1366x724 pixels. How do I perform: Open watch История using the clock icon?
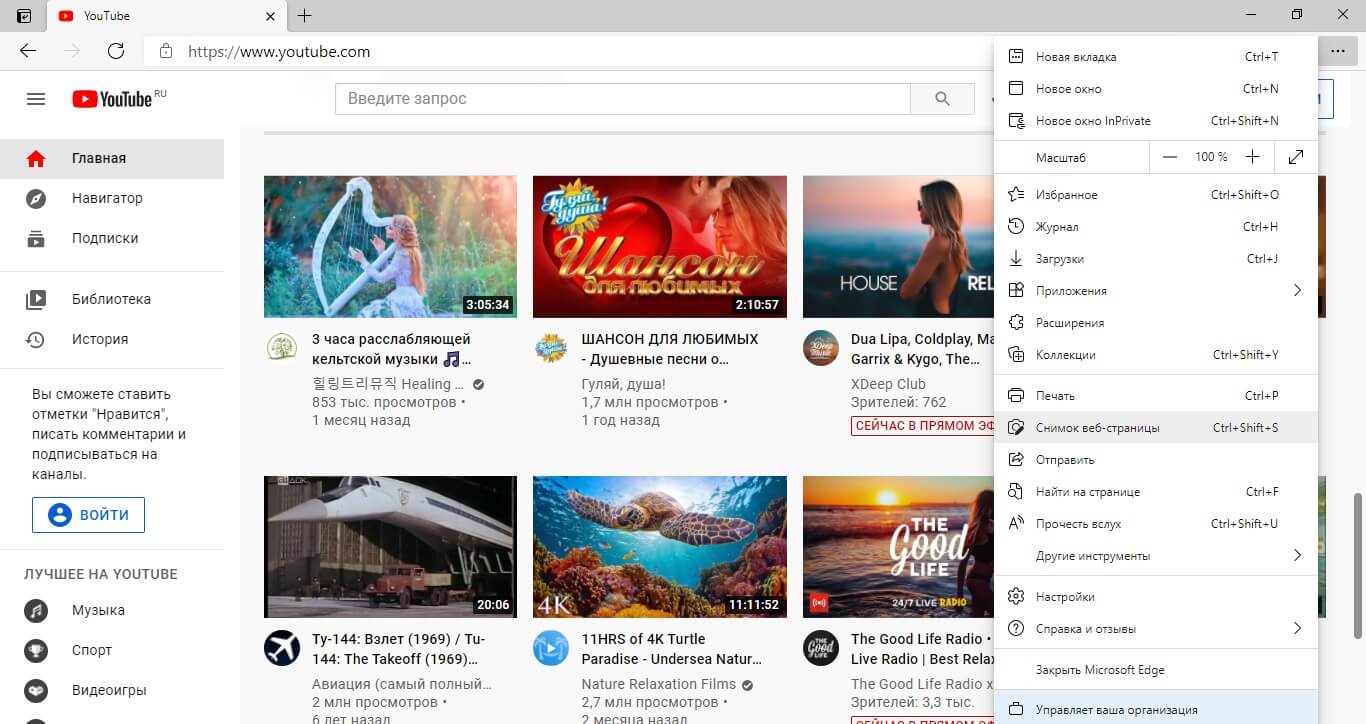click(x=35, y=339)
